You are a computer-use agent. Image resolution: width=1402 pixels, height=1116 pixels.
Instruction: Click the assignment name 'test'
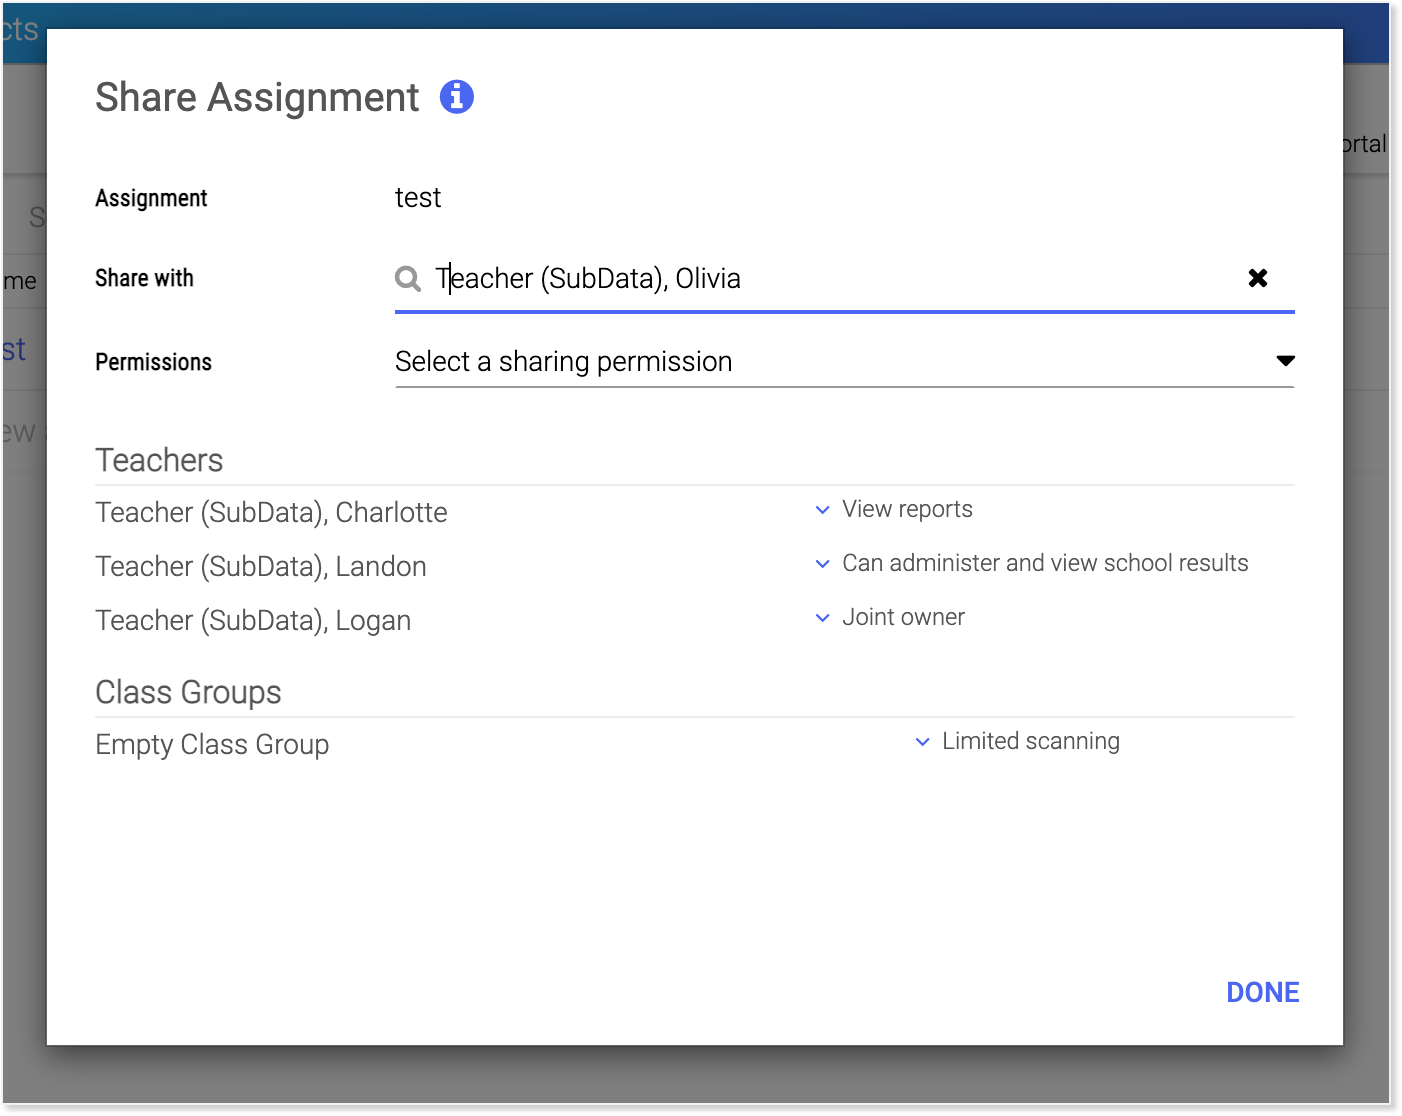pos(418,198)
